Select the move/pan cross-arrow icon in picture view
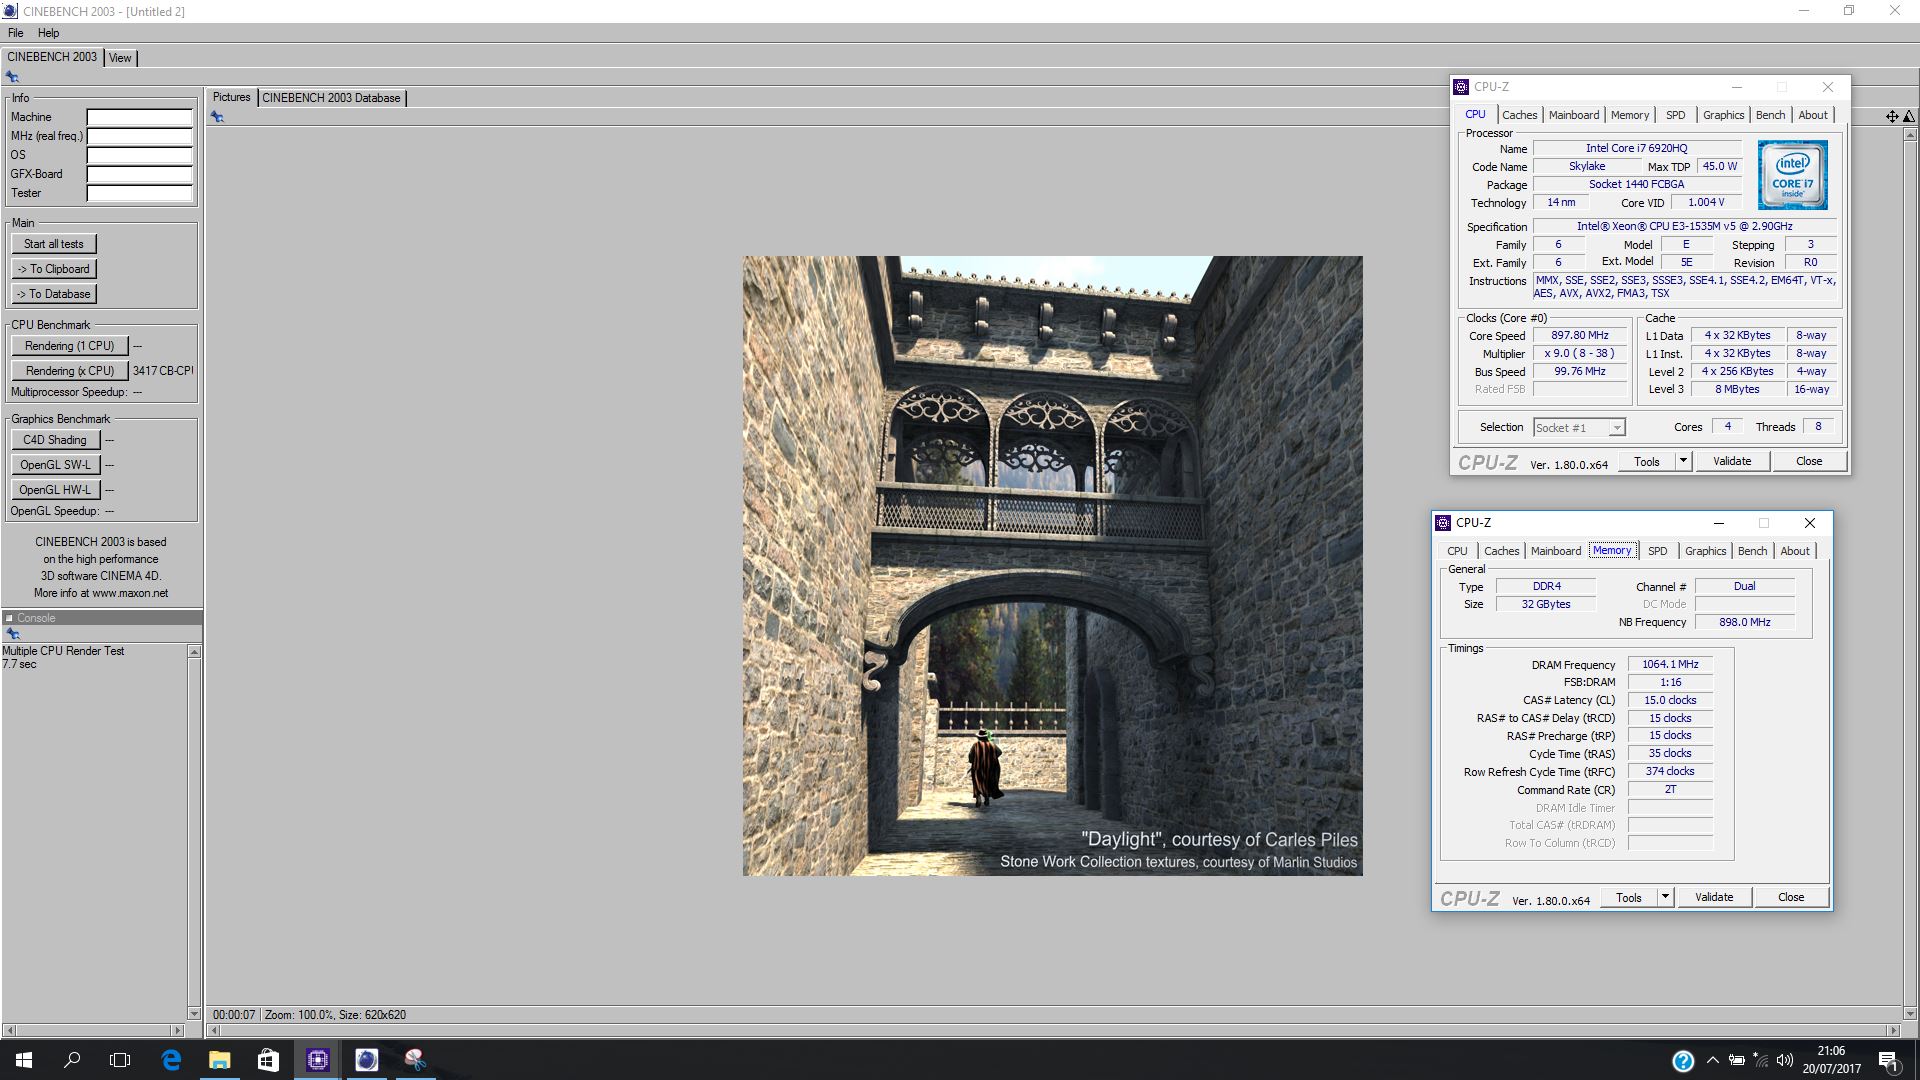The width and height of the screenshot is (1920, 1080). [1892, 117]
